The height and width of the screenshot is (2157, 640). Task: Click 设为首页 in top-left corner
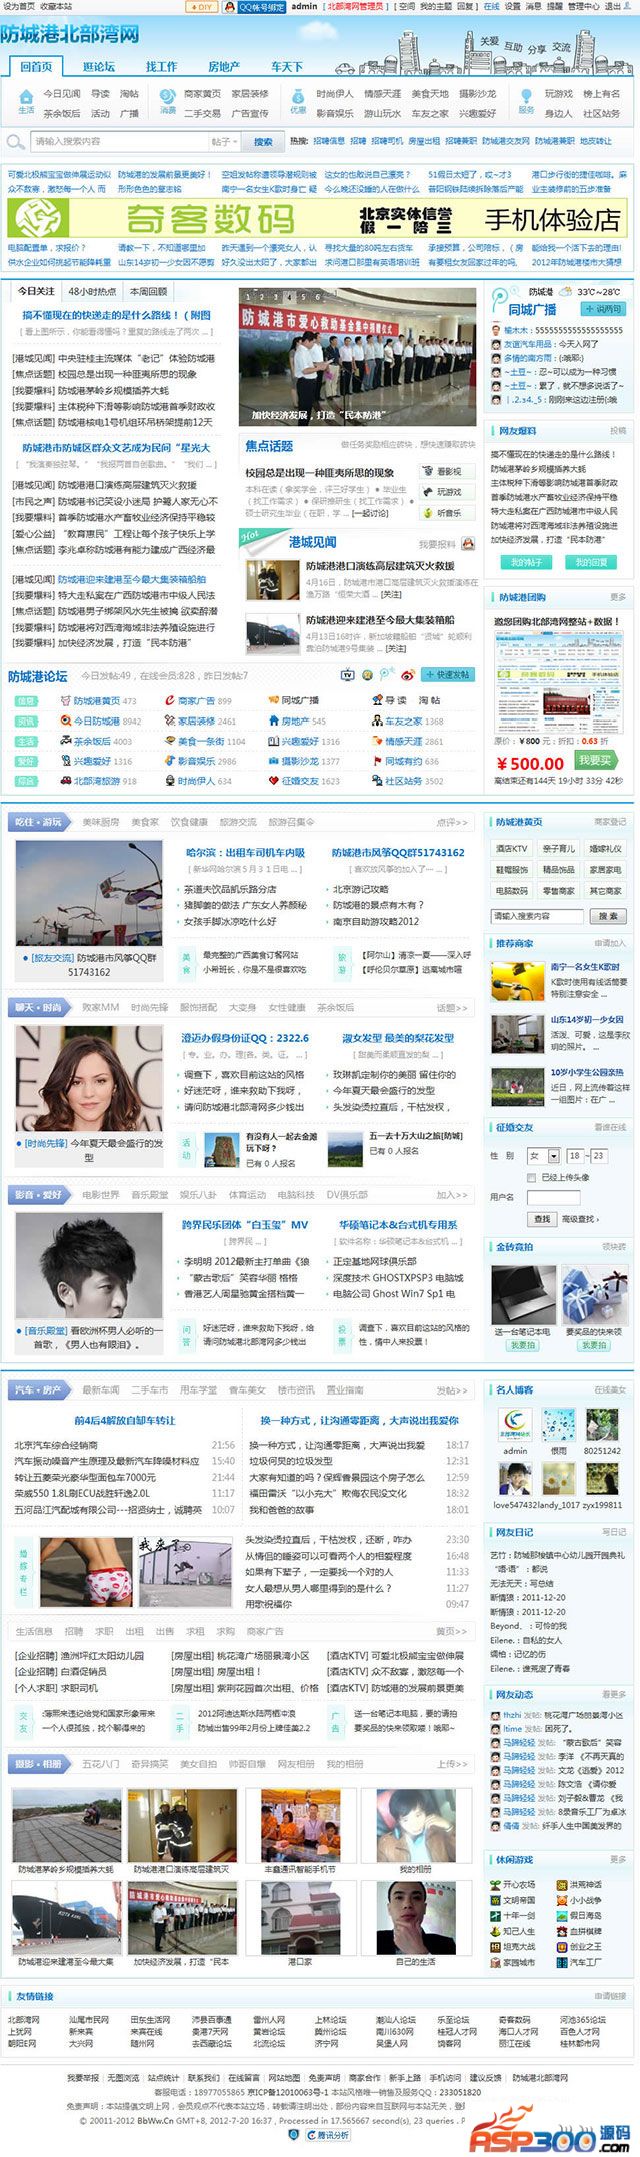pyautogui.click(x=19, y=6)
